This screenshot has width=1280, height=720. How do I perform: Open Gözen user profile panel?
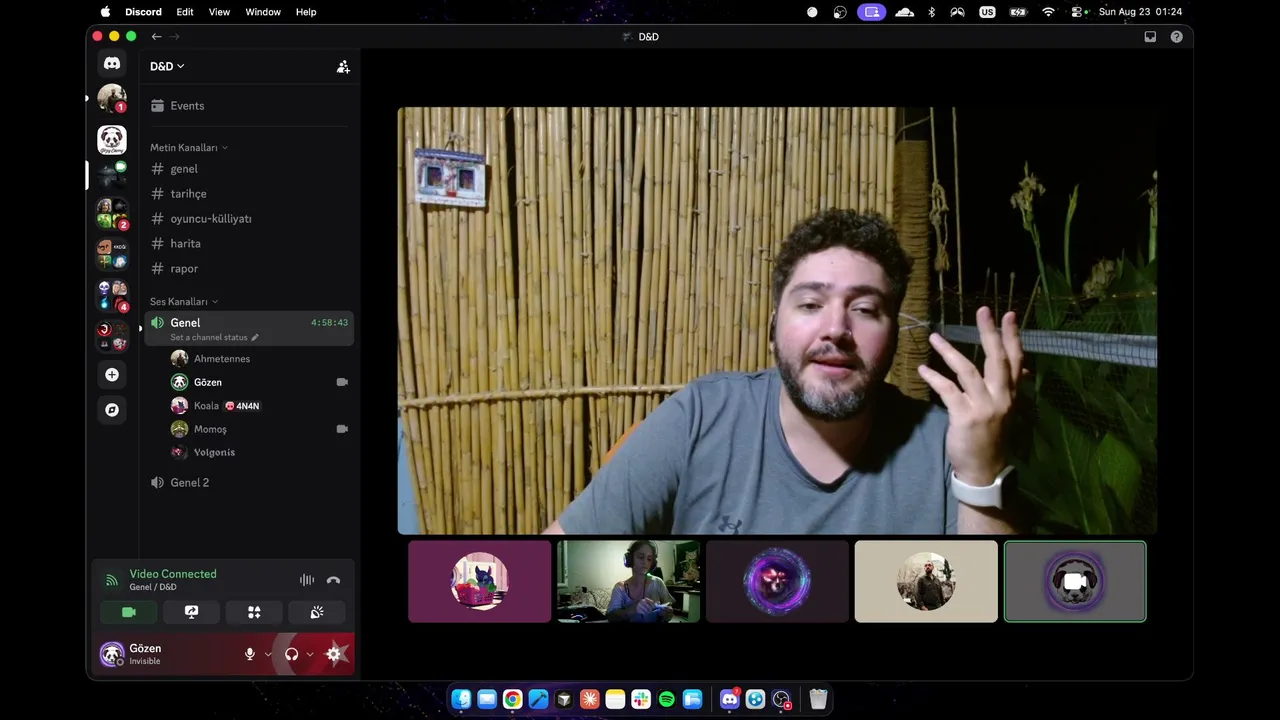click(x=165, y=654)
